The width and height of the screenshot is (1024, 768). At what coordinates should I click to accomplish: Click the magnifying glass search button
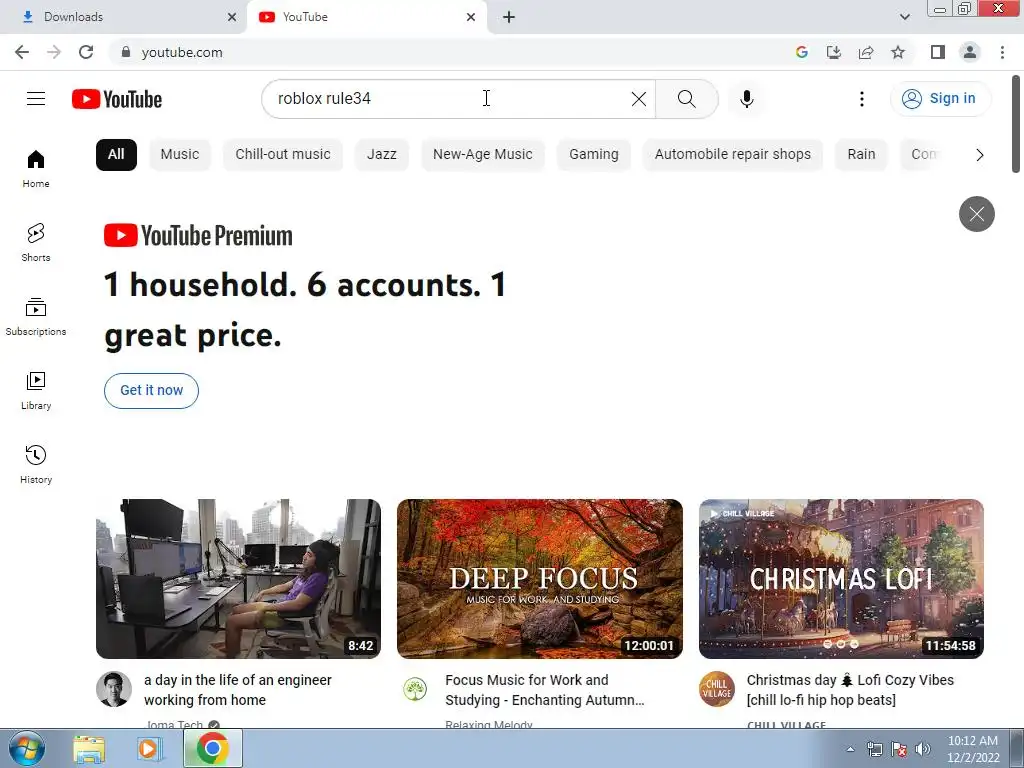(x=686, y=99)
